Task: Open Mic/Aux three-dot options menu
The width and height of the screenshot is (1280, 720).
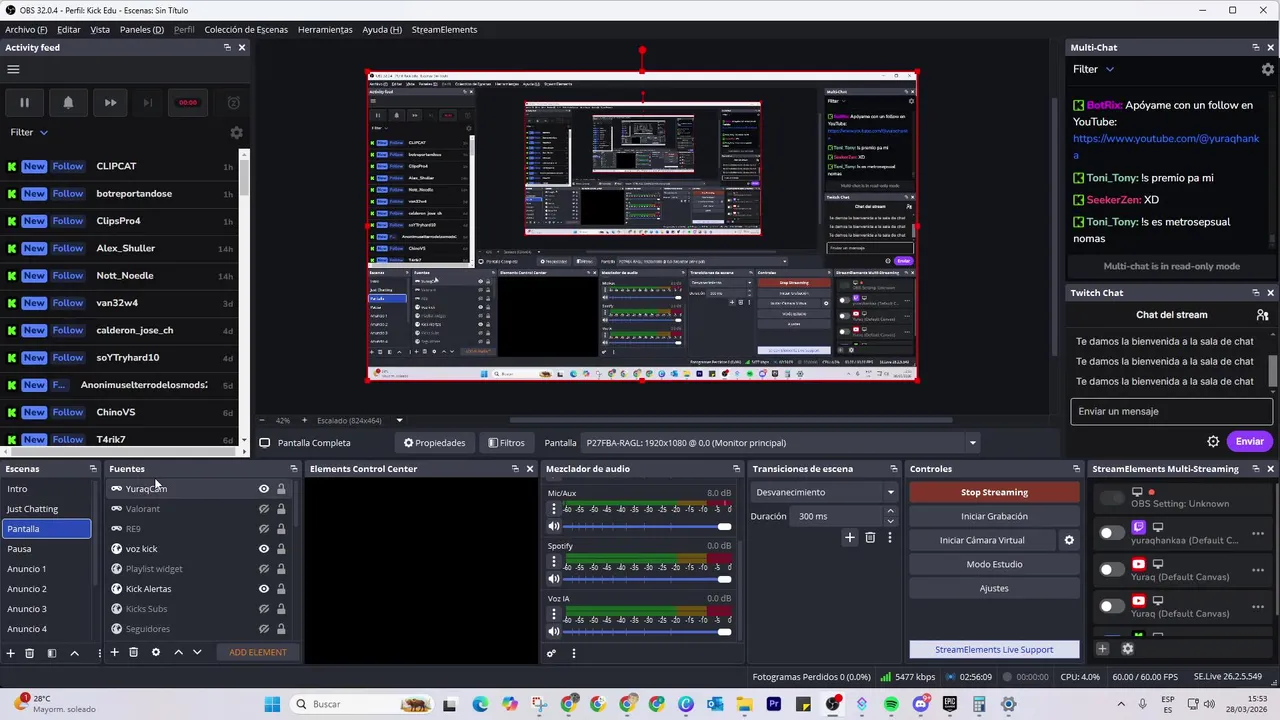Action: tap(554, 509)
